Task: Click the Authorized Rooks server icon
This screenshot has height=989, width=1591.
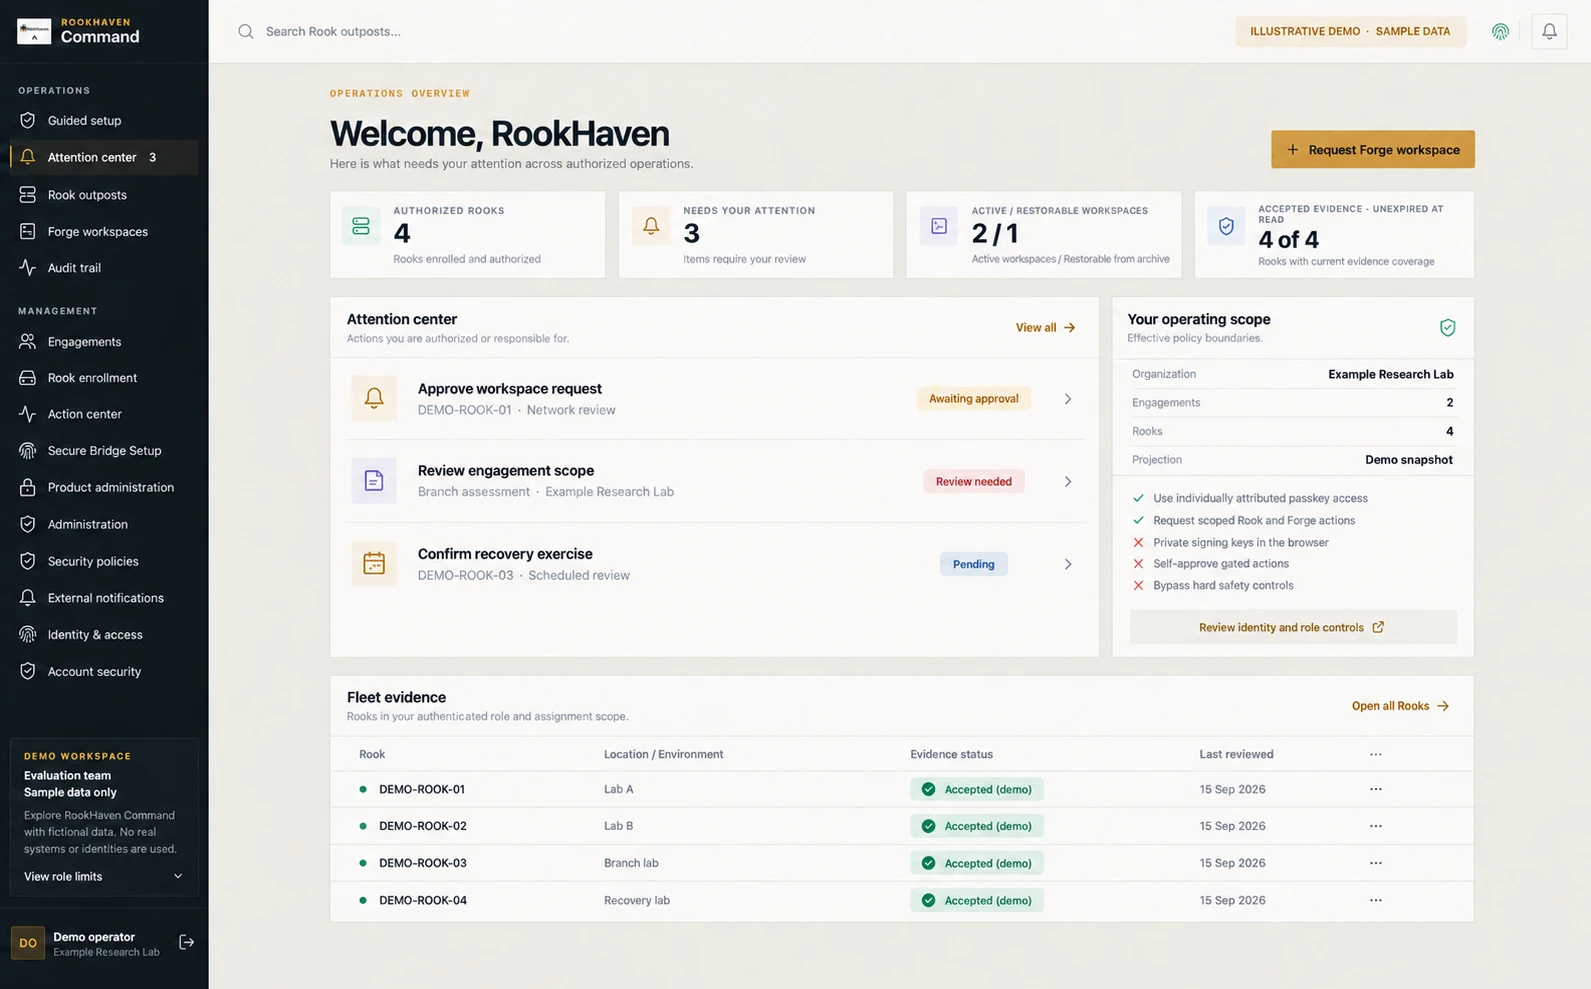Action: (x=361, y=226)
